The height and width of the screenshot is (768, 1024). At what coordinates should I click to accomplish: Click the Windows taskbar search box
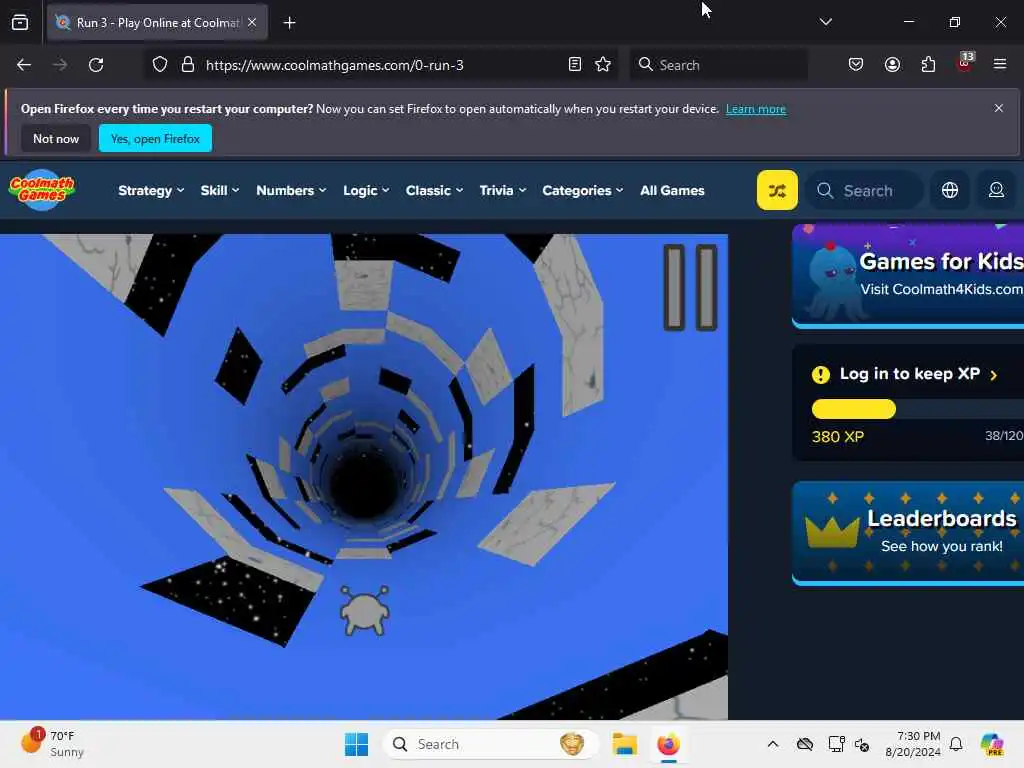(x=490, y=744)
